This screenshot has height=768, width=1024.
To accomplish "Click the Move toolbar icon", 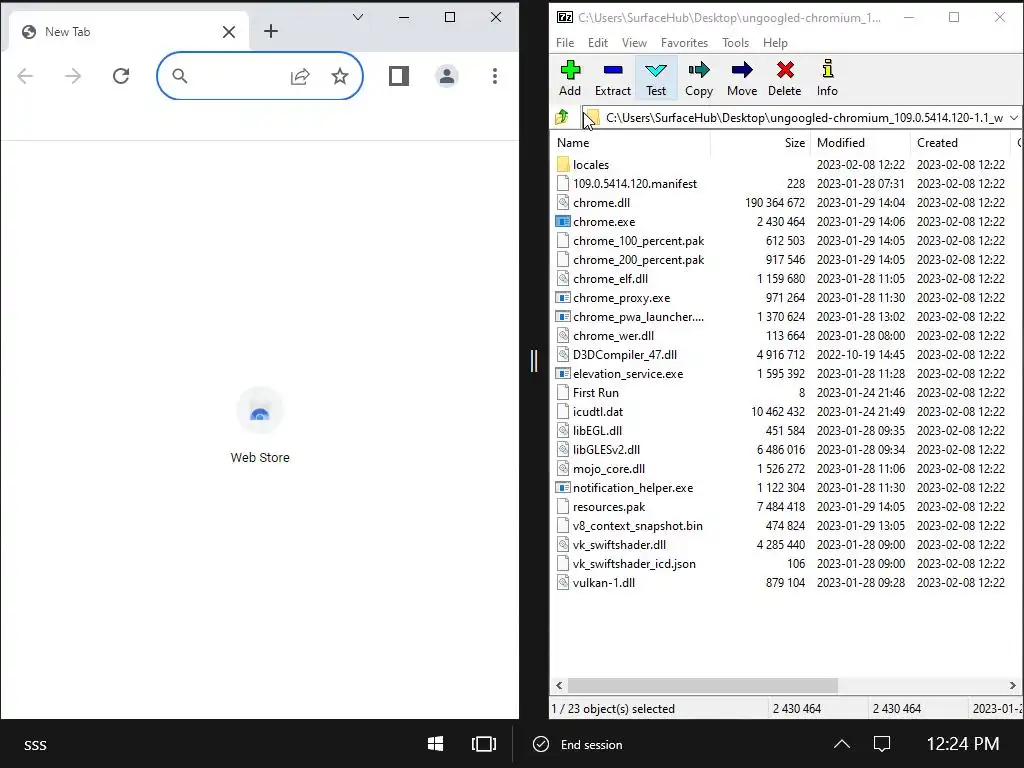I will [x=742, y=78].
